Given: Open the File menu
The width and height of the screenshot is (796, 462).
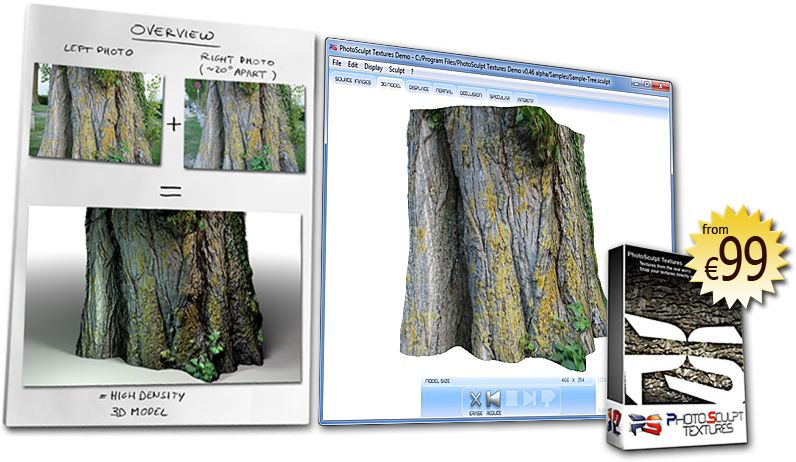Looking at the screenshot, I should click(x=337, y=63).
